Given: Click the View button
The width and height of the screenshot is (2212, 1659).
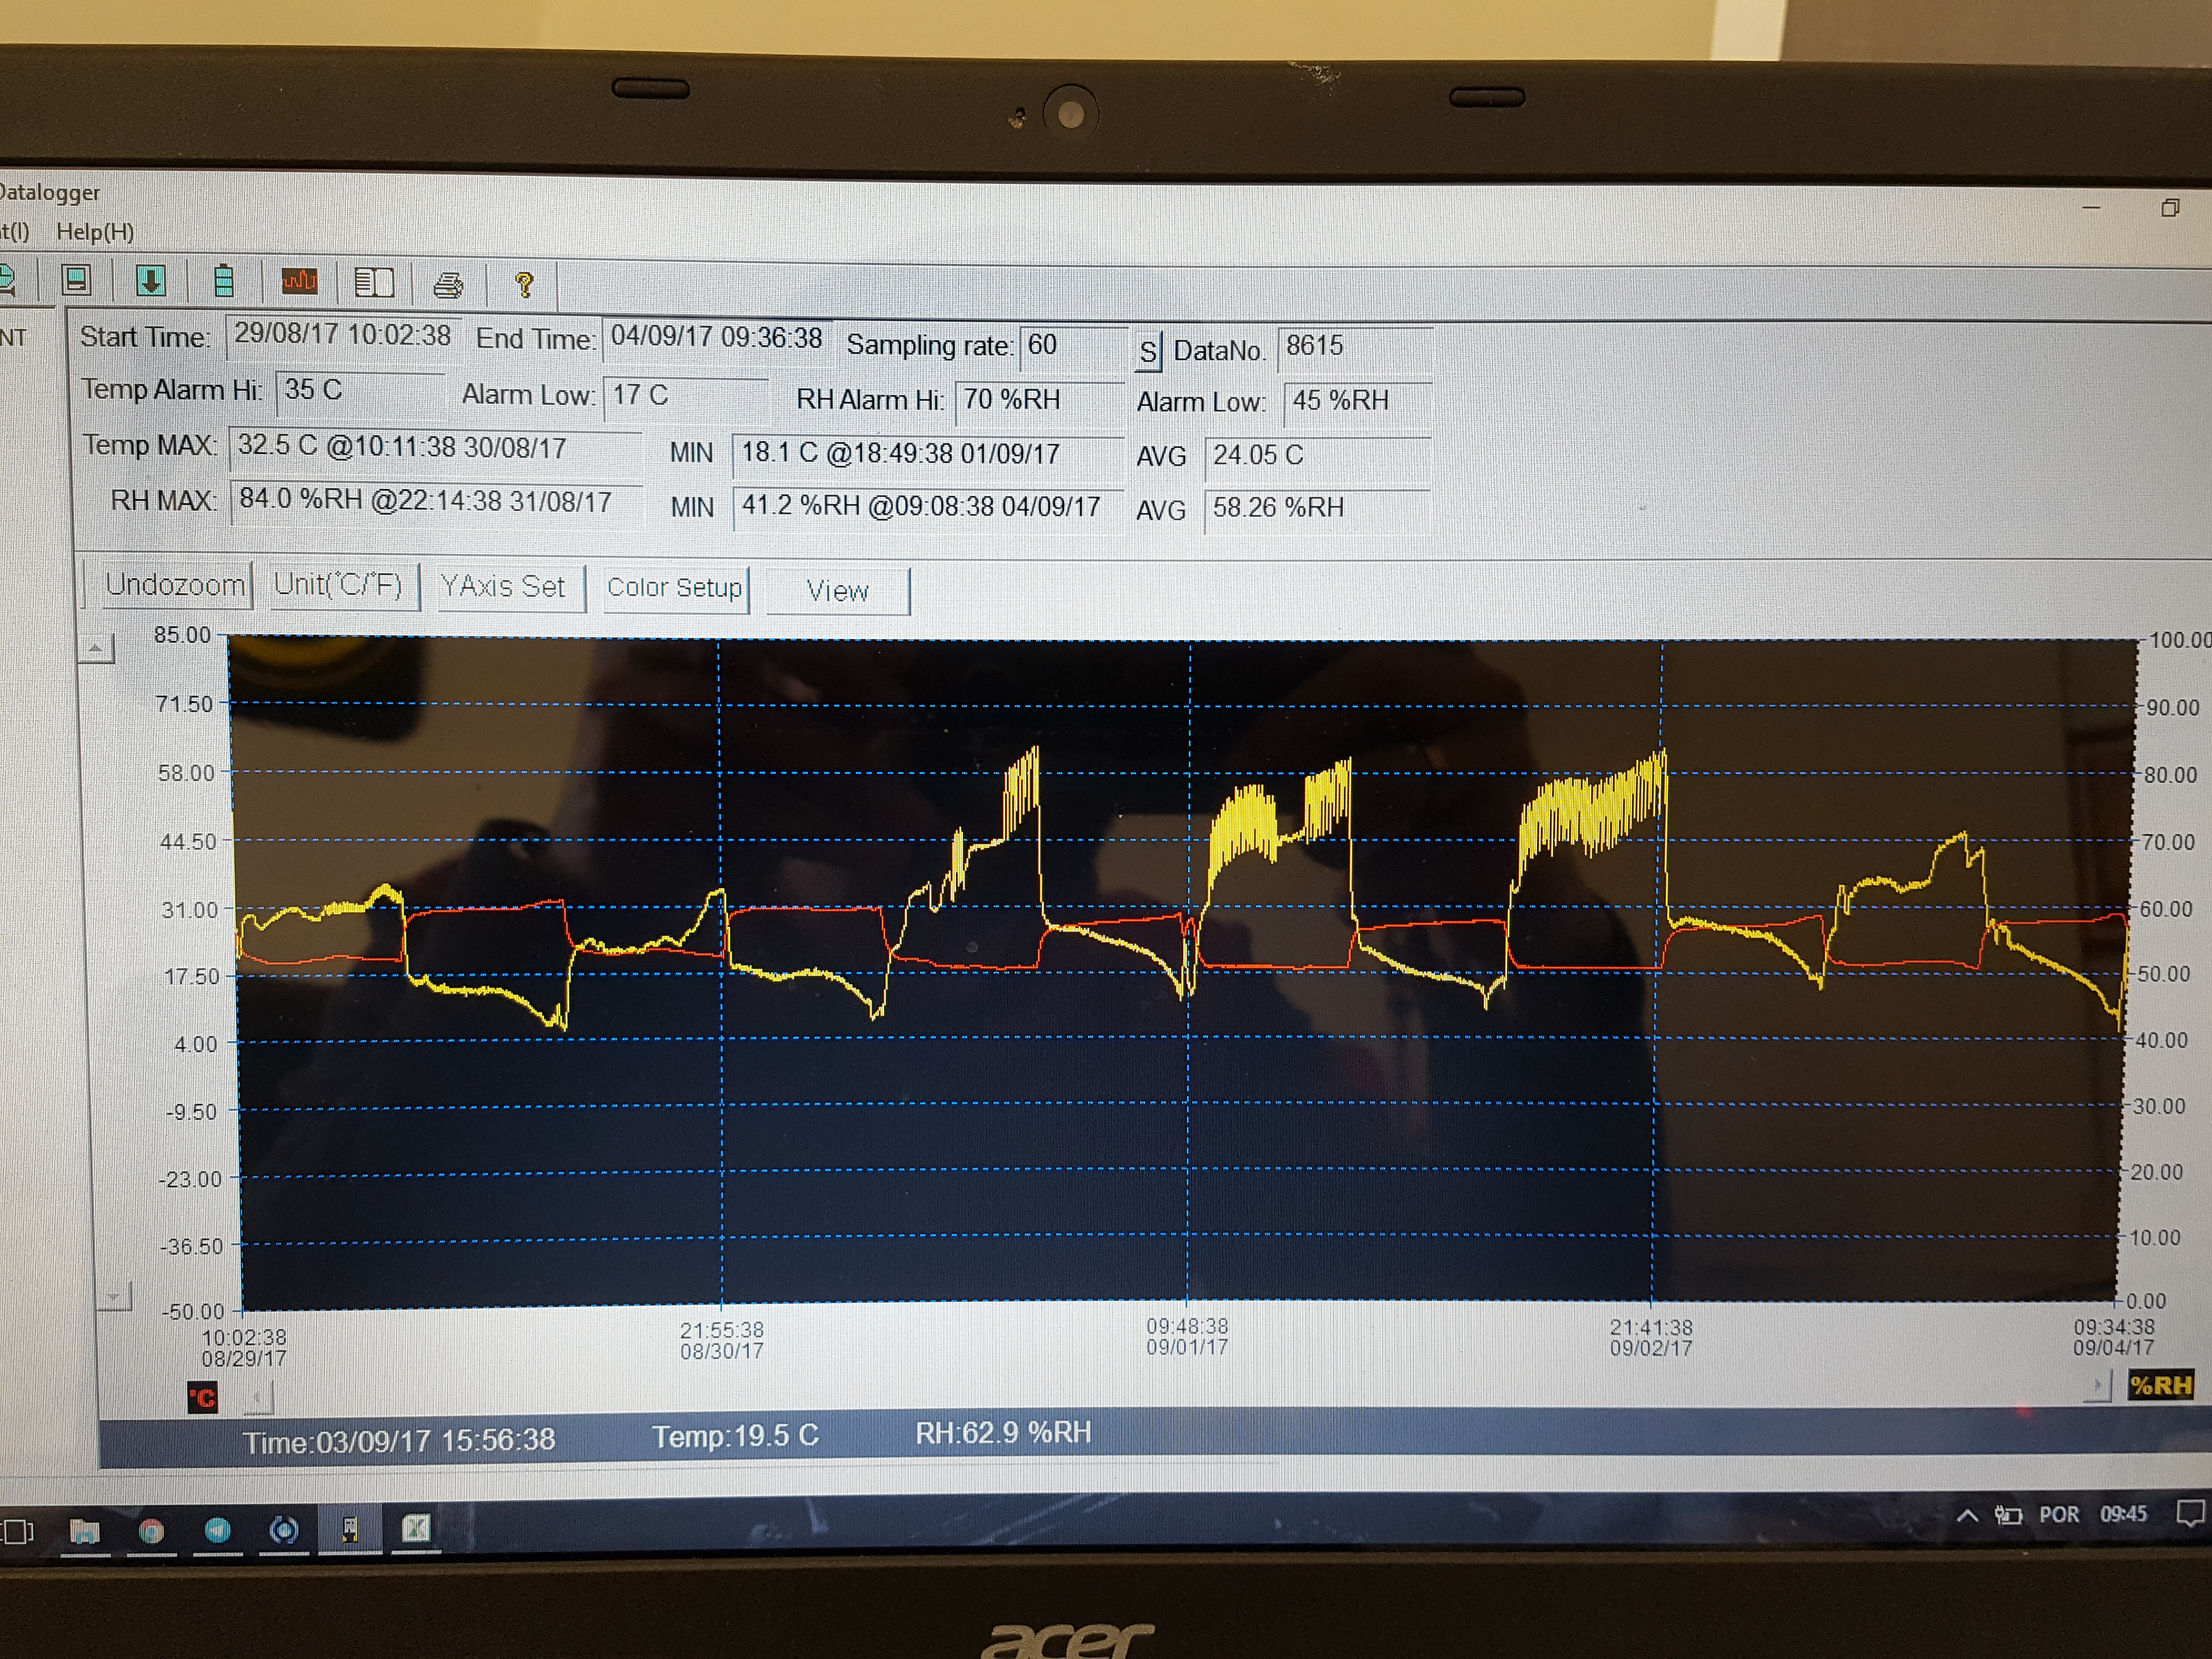Looking at the screenshot, I should point(838,591).
